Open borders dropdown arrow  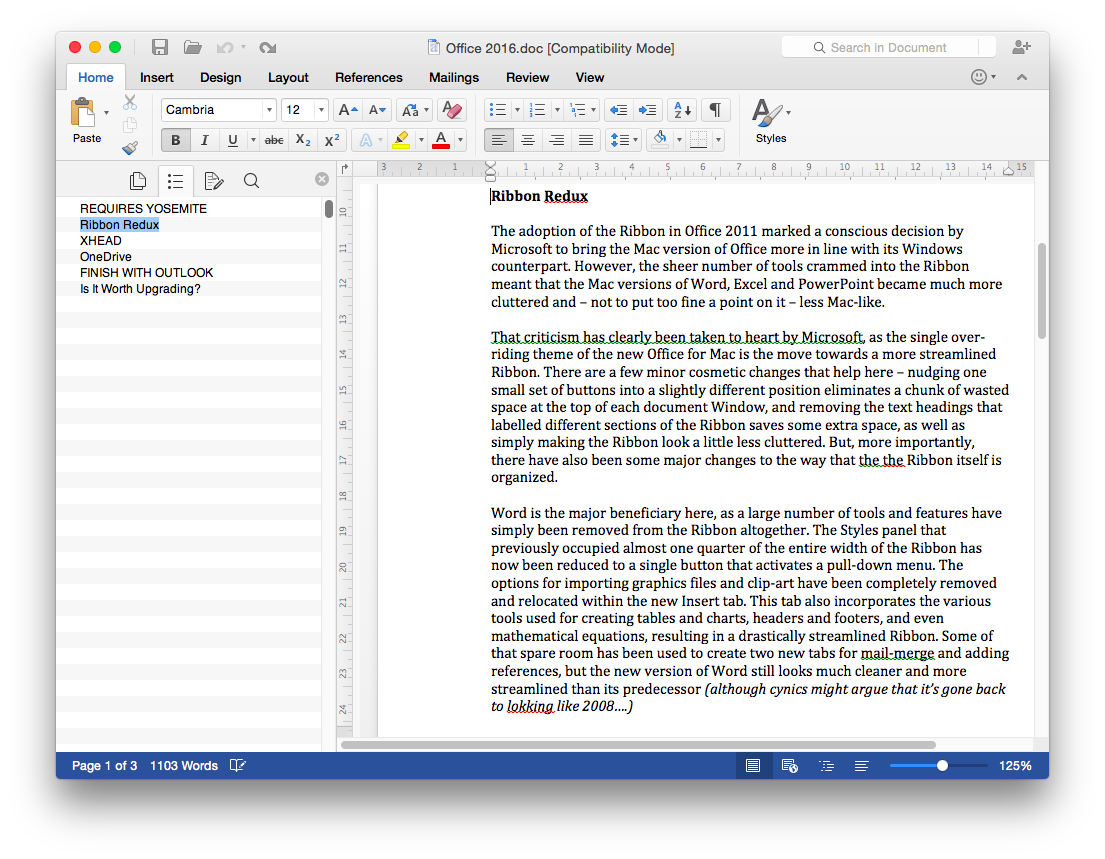718,140
